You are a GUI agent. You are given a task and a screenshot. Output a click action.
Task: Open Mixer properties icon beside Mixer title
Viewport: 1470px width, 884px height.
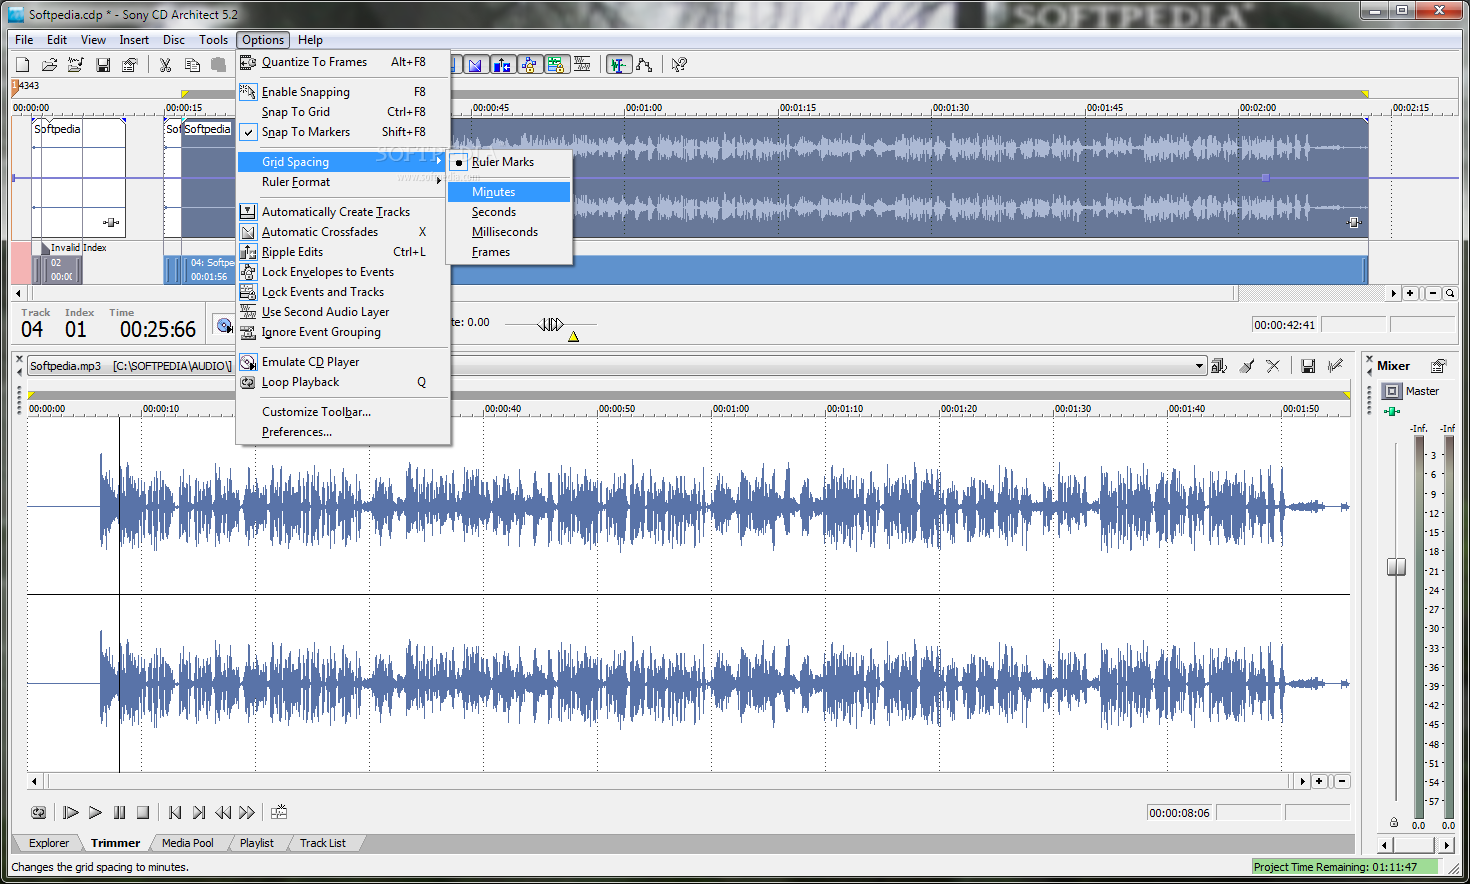(x=1438, y=366)
